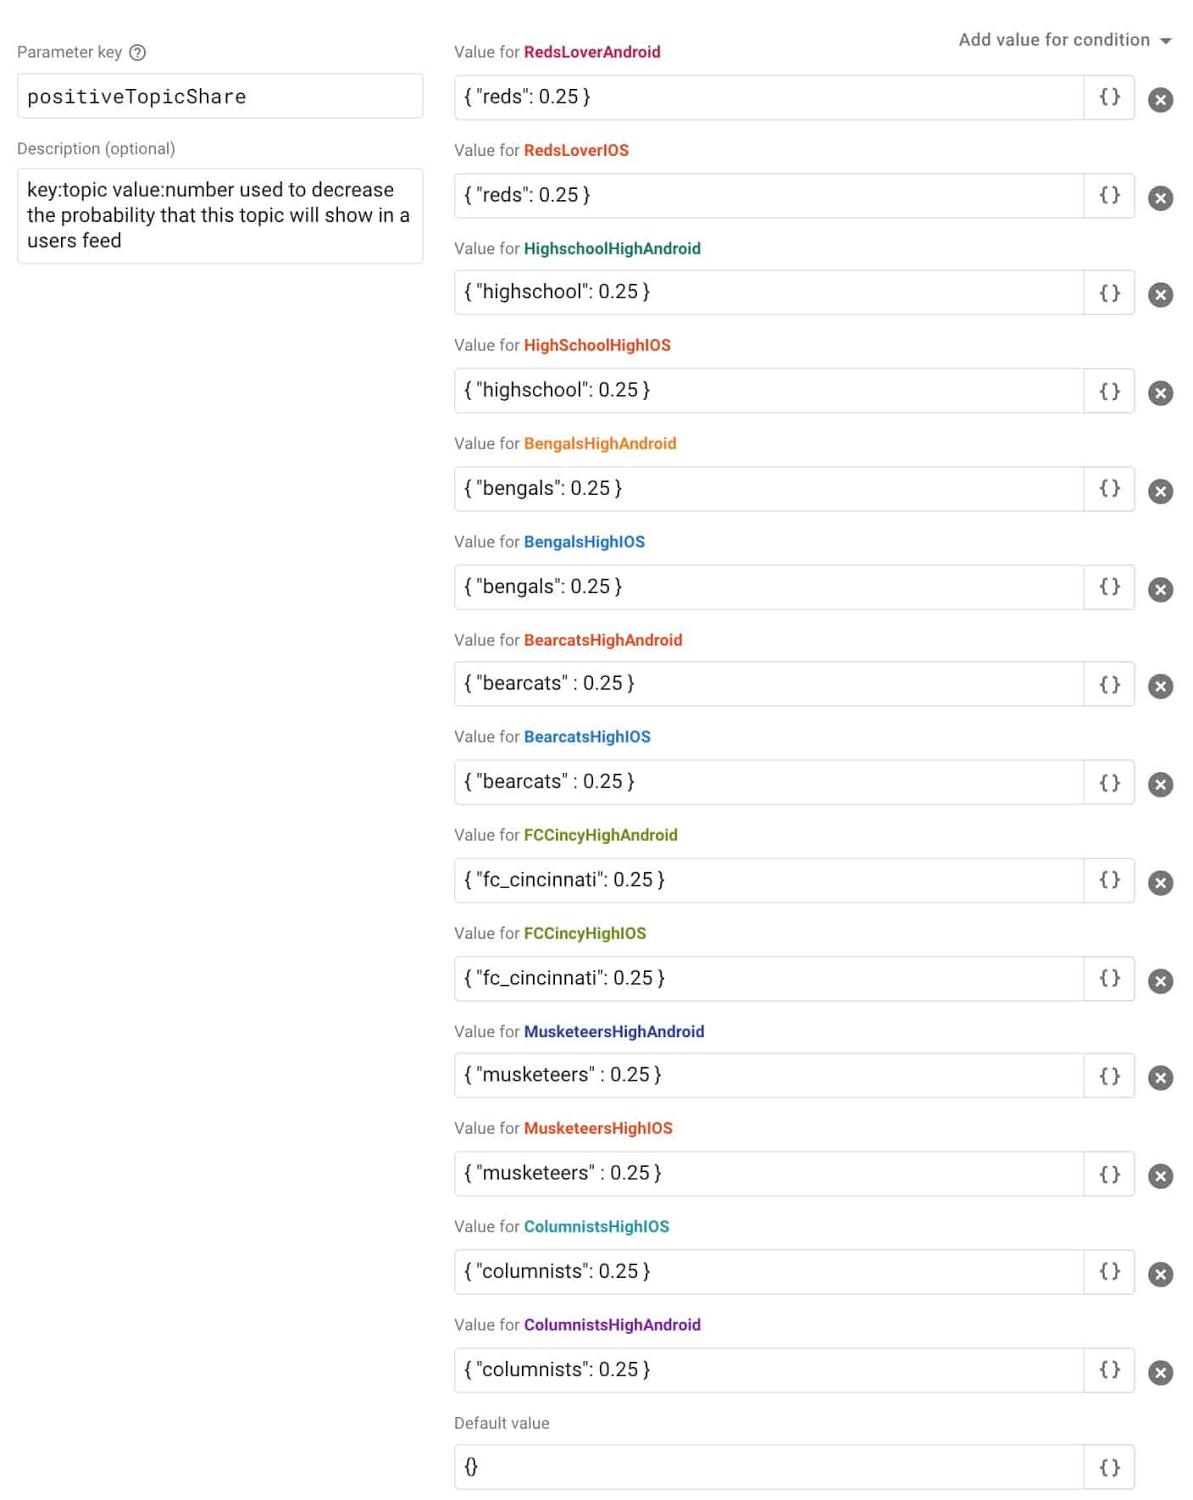1193x1500 pixels.
Task: Open JSON editor for BengalsHighAndroid value
Action: pyautogui.click(x=1109, y=489)
